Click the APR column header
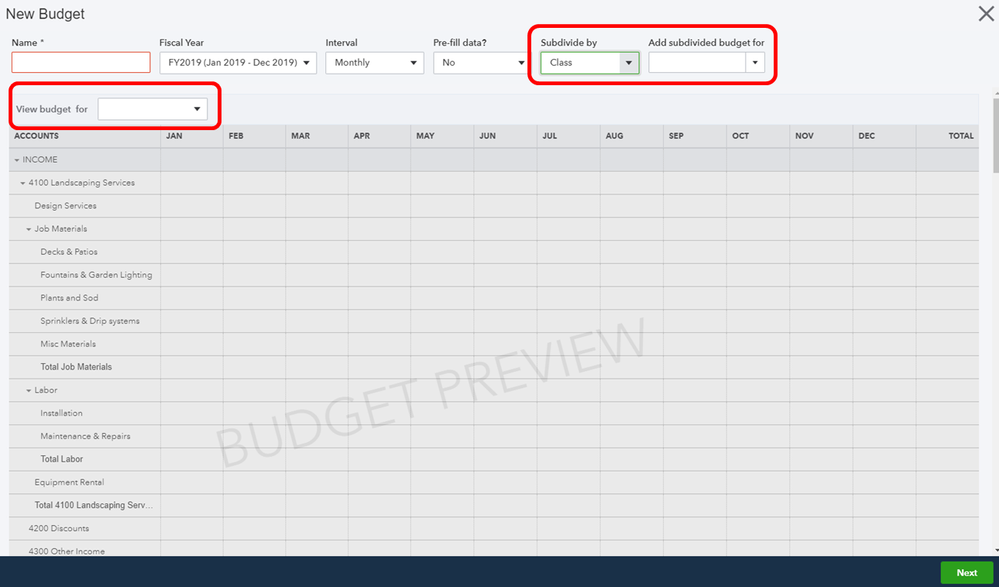 point(380,136)
